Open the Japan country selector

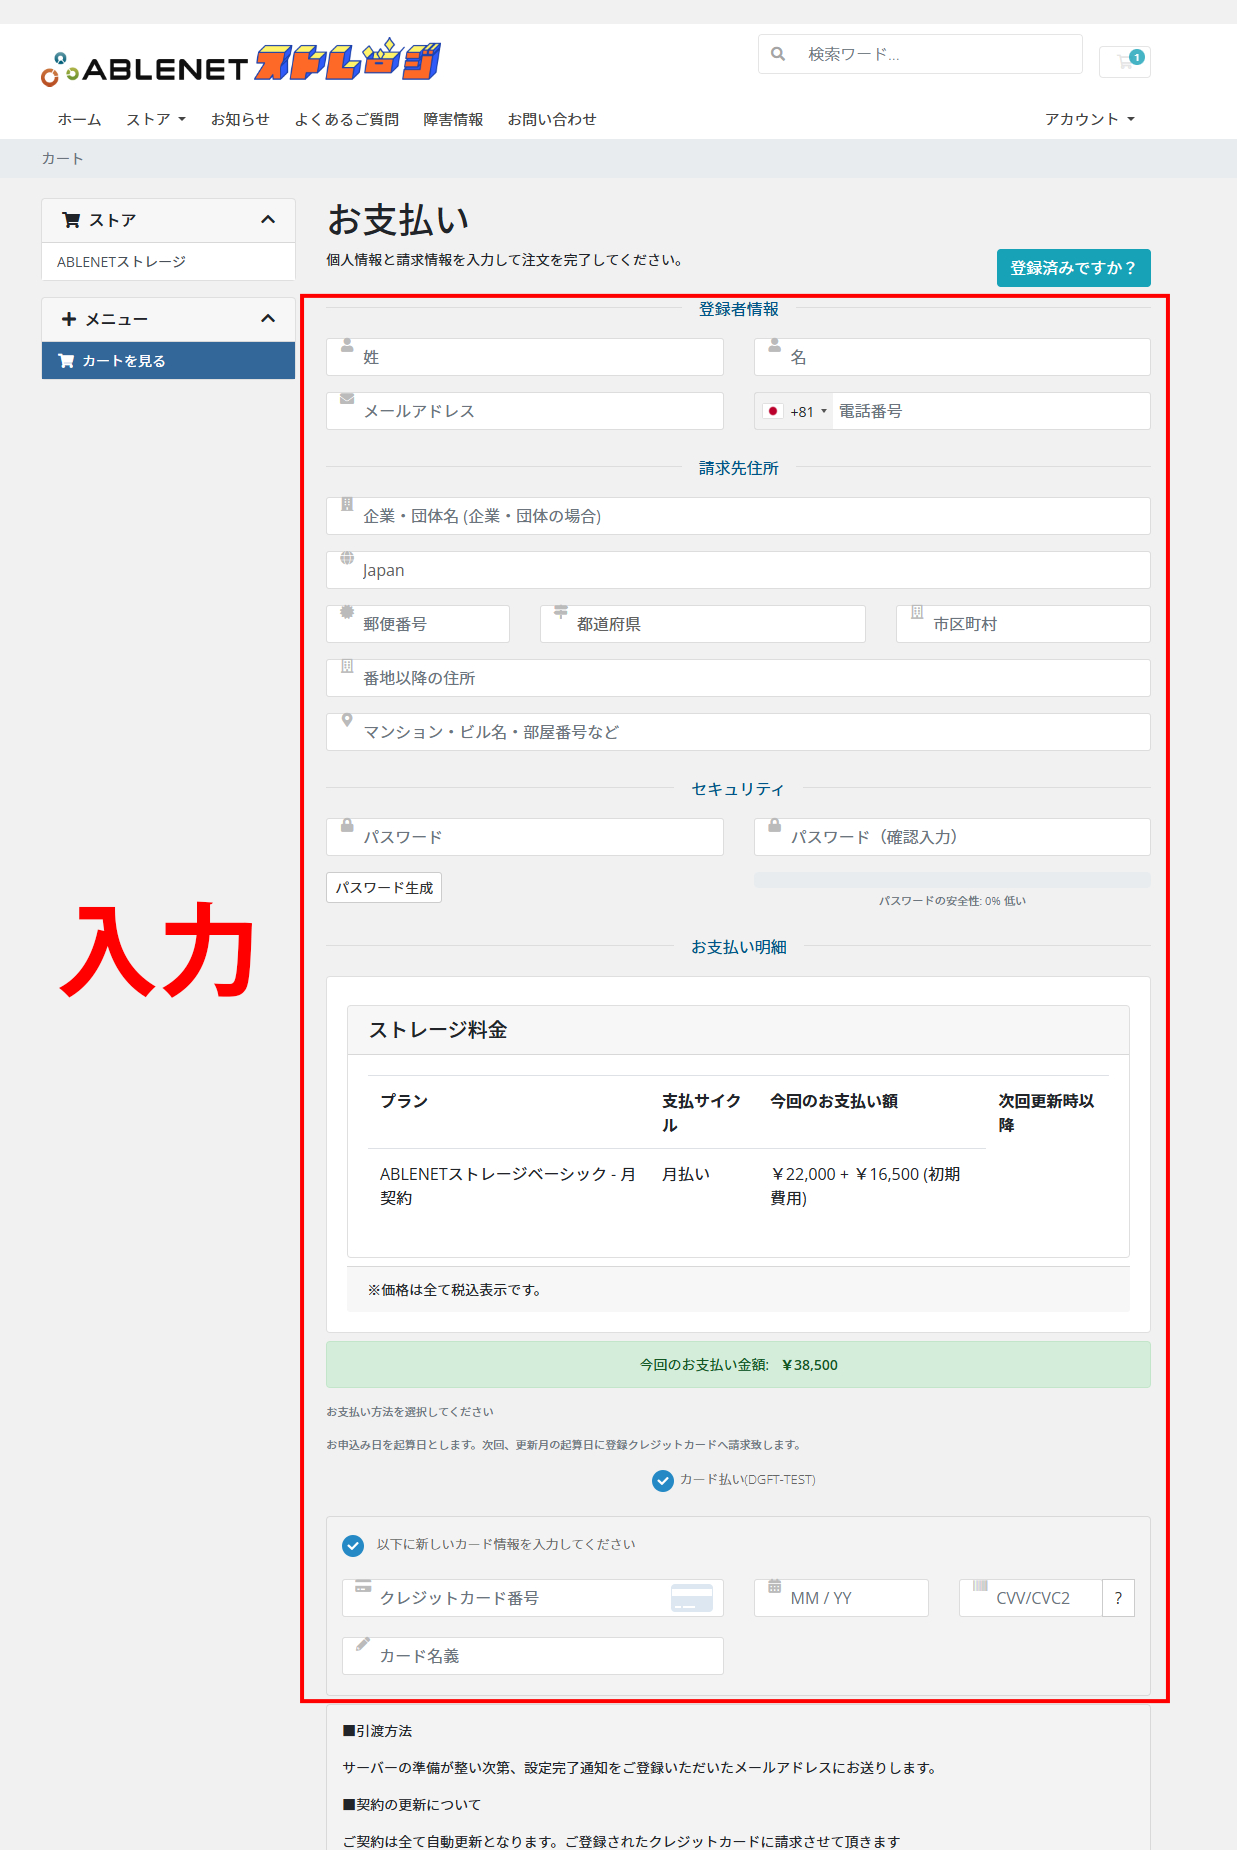(738, 570)
